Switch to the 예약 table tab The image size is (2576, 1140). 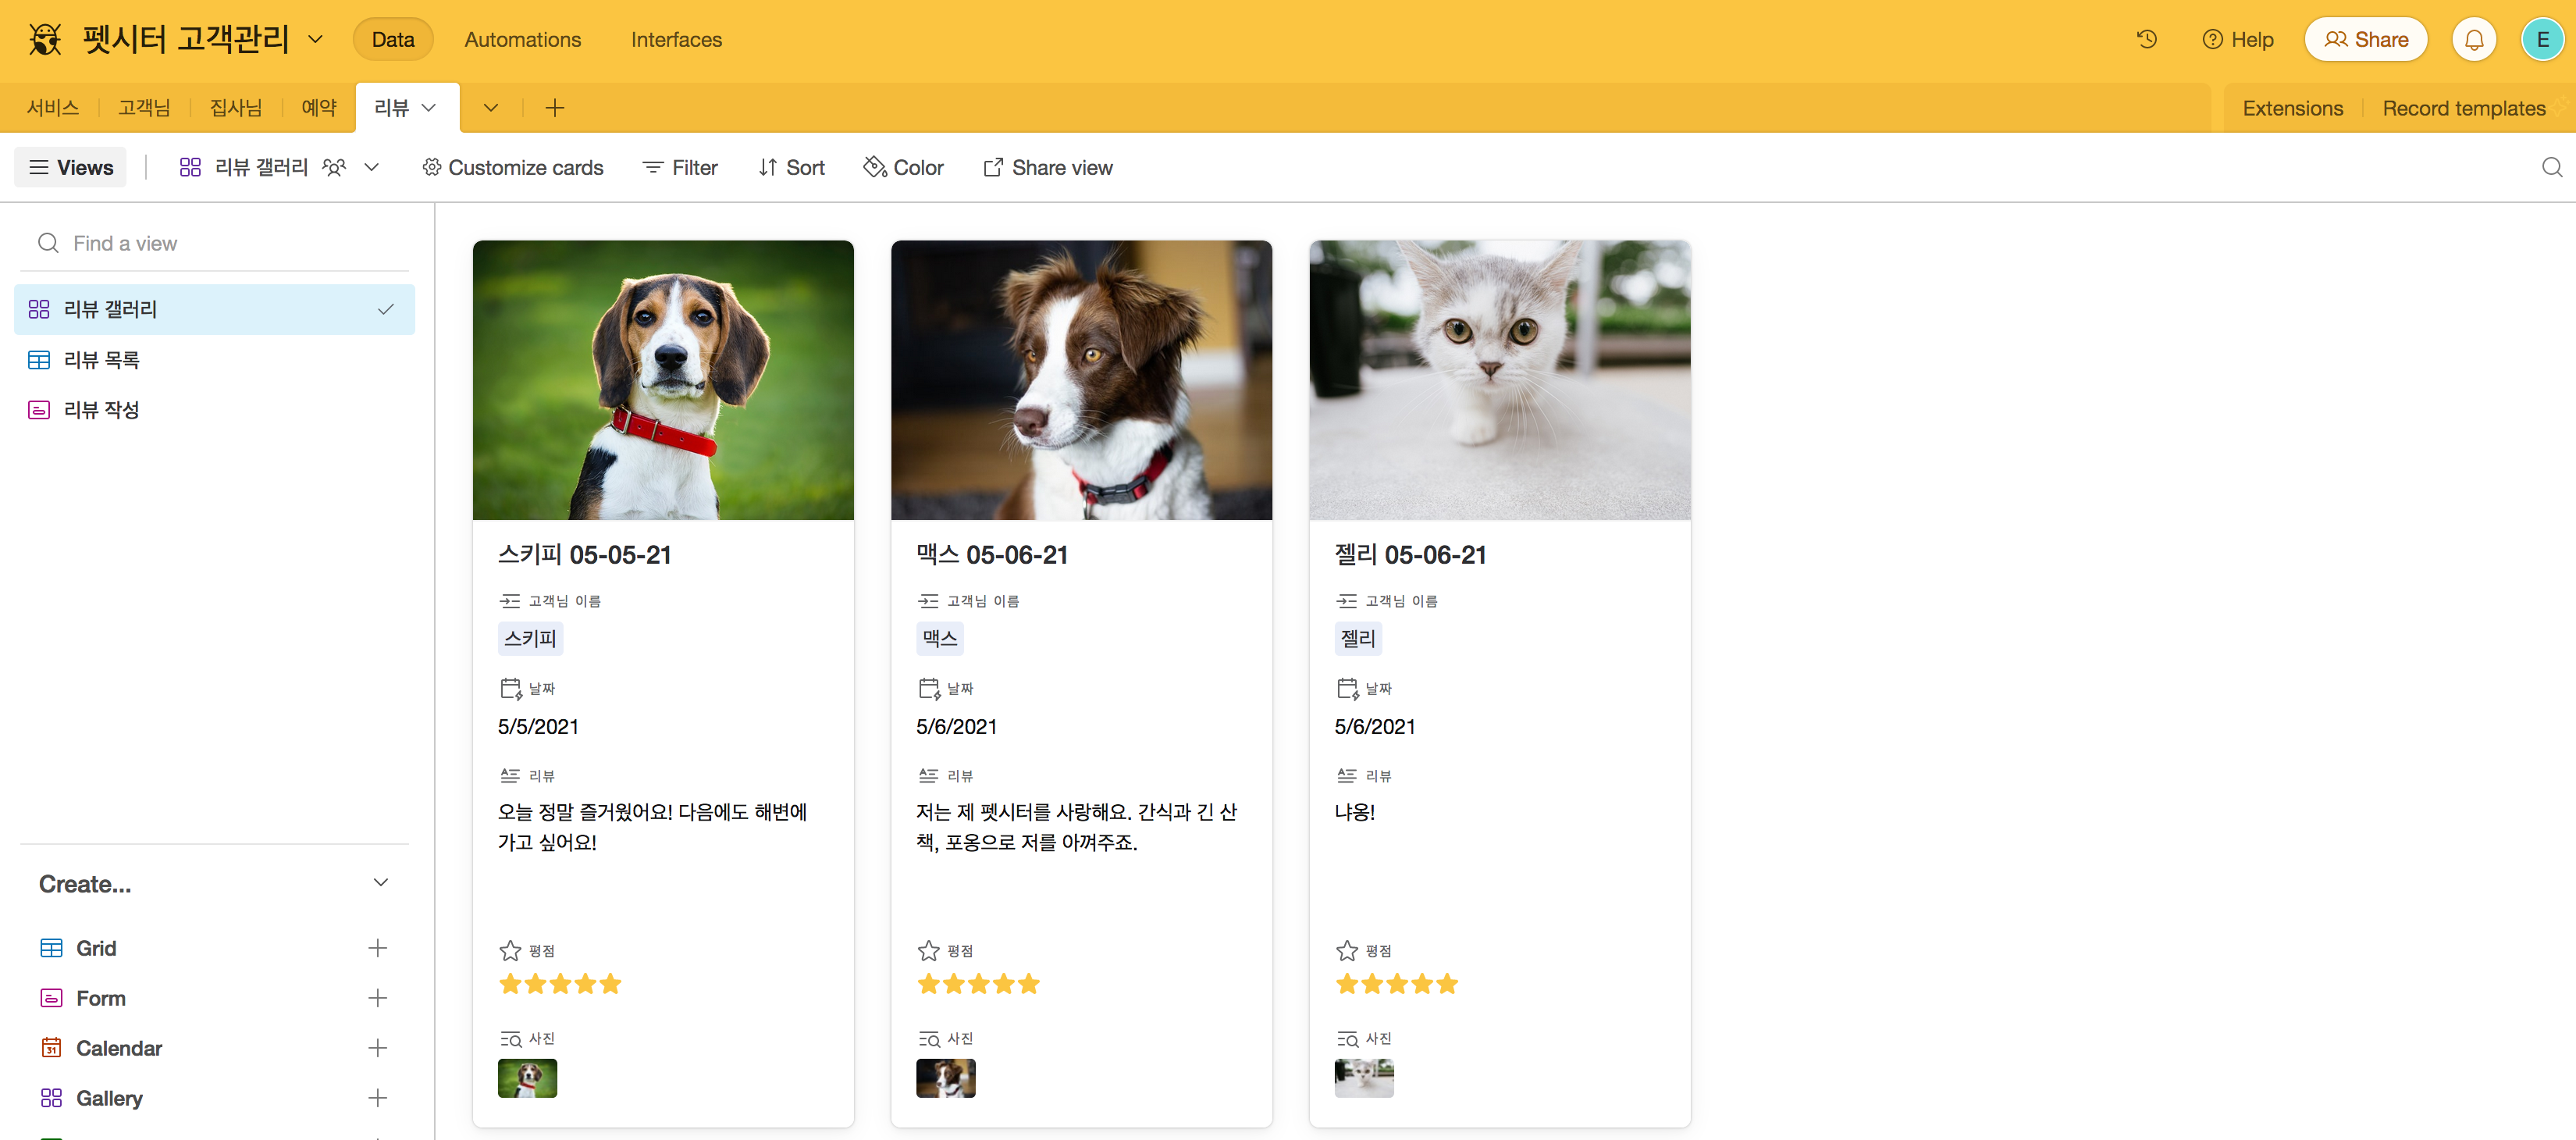[x=319, y=108]
